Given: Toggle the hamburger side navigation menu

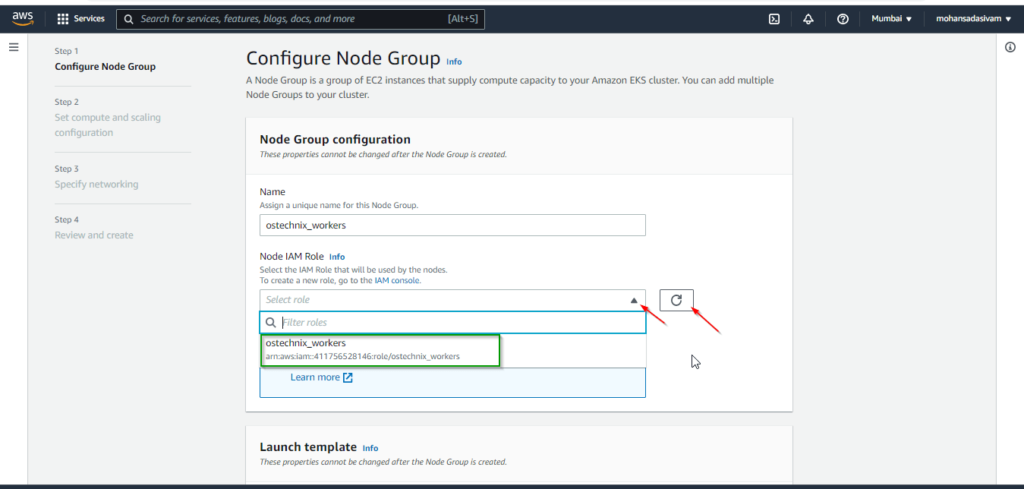Looking at the screenshot, I should (14, 47).
